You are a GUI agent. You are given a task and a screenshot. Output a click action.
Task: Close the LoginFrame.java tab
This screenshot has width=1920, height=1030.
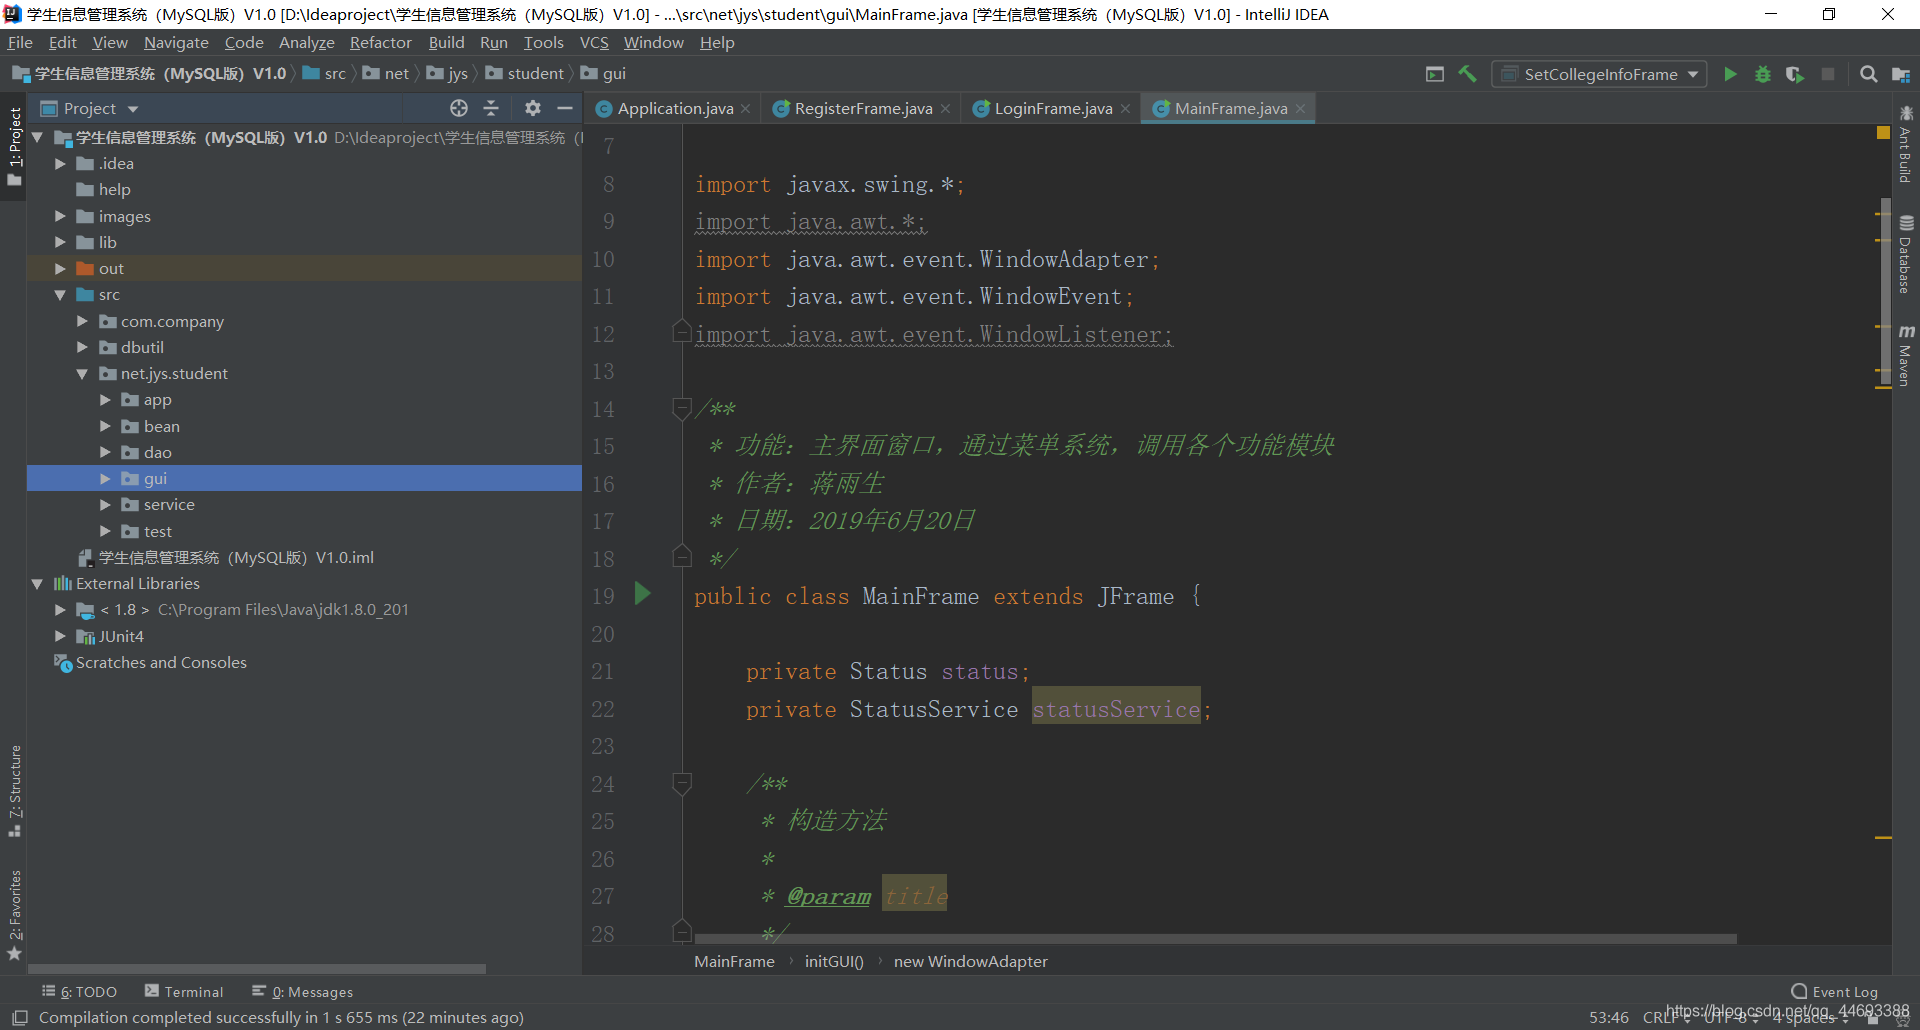tap(1125, 109)
